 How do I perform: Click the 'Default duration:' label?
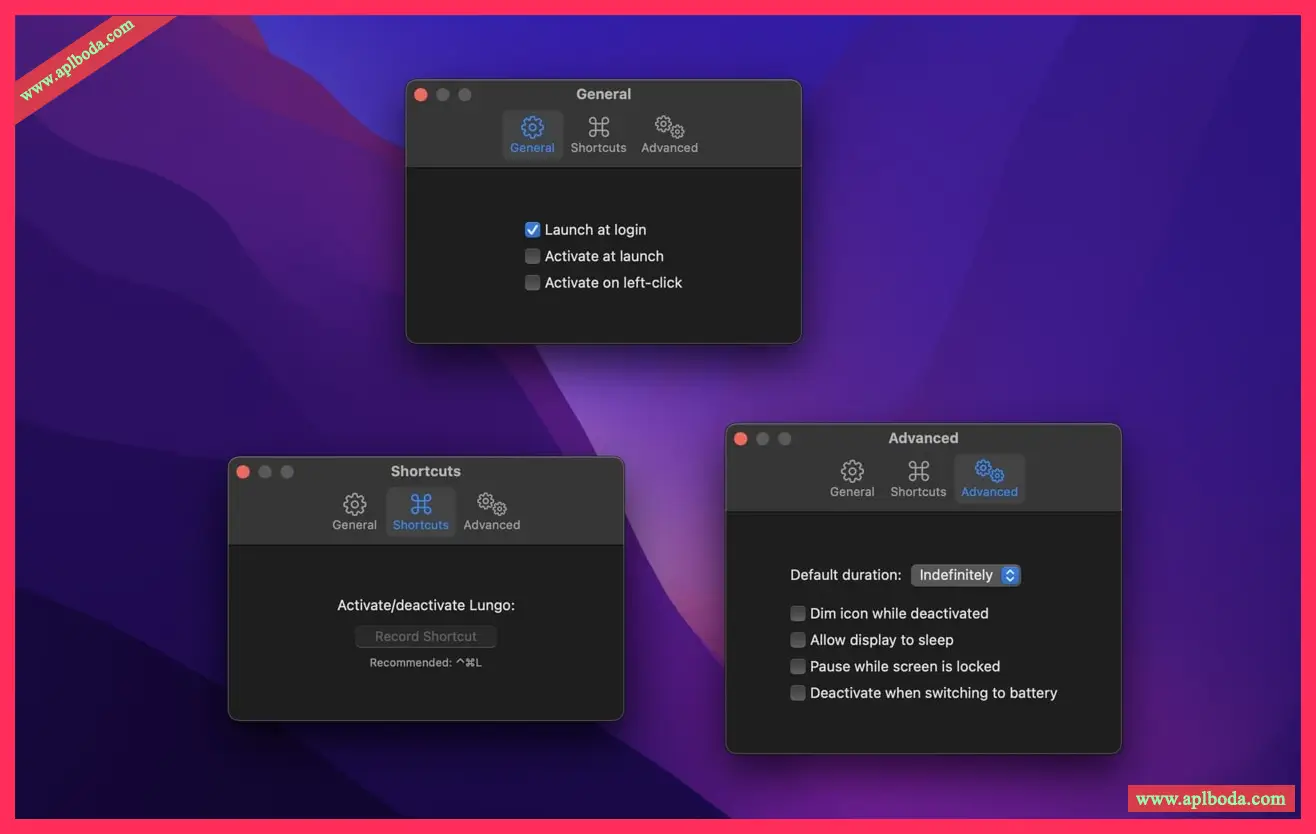tap(846, 575)
